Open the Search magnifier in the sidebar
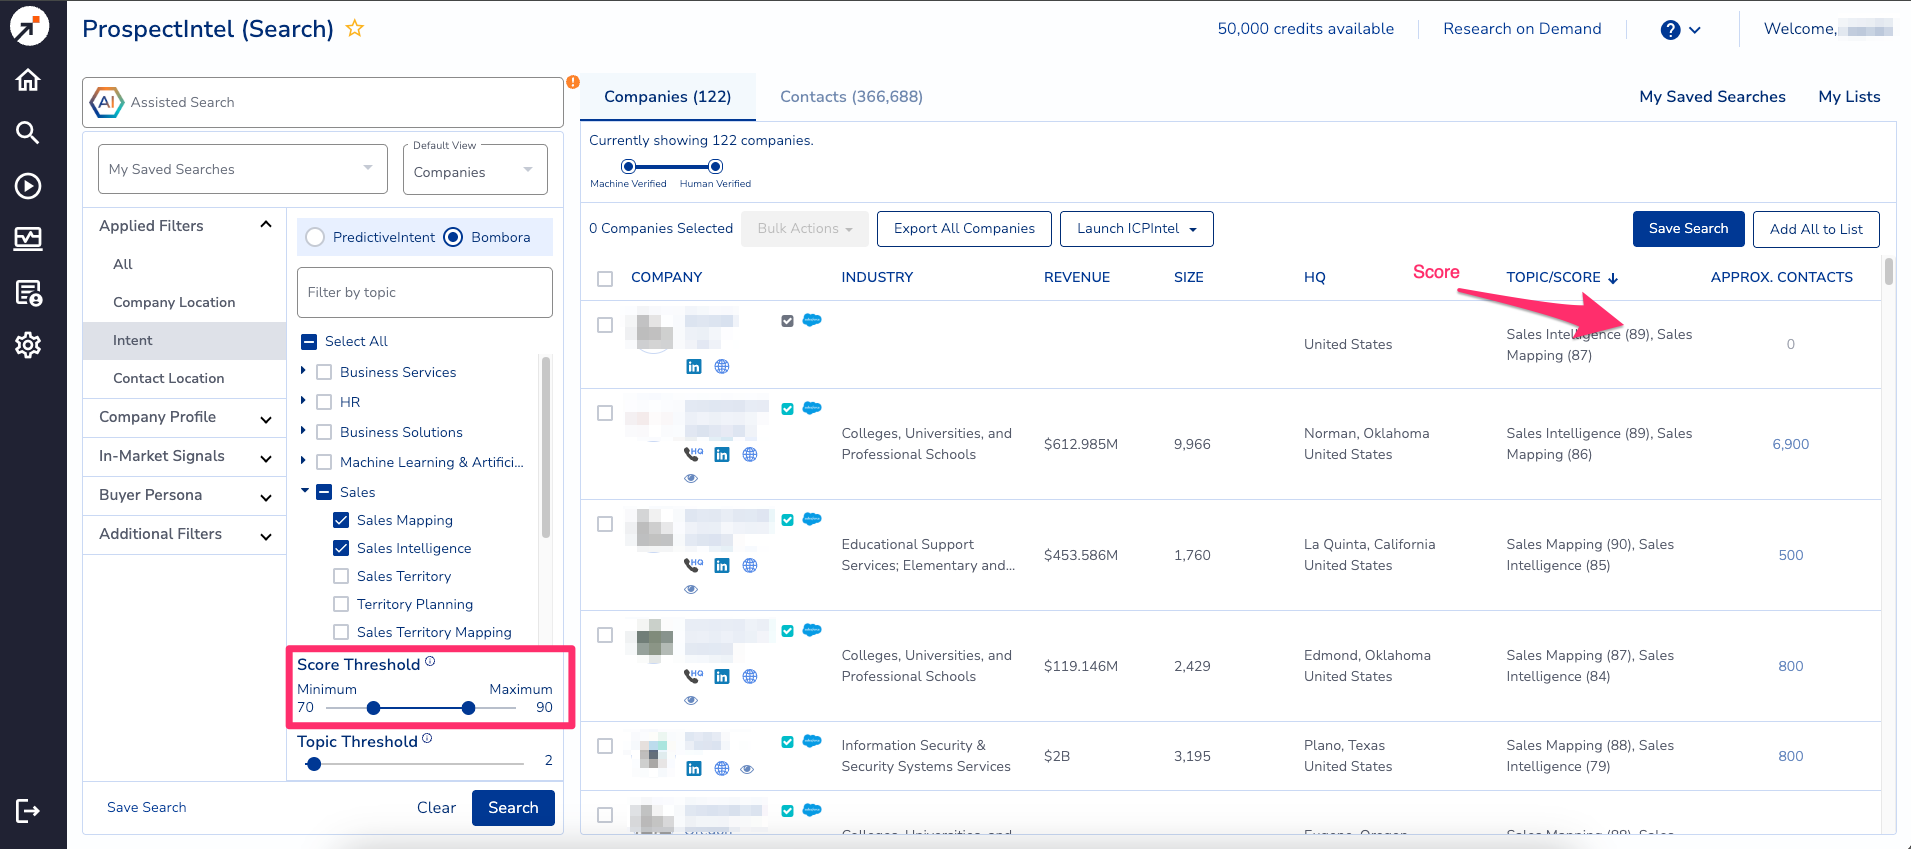This screenshot has width=1911, height=849. [28, 132]
